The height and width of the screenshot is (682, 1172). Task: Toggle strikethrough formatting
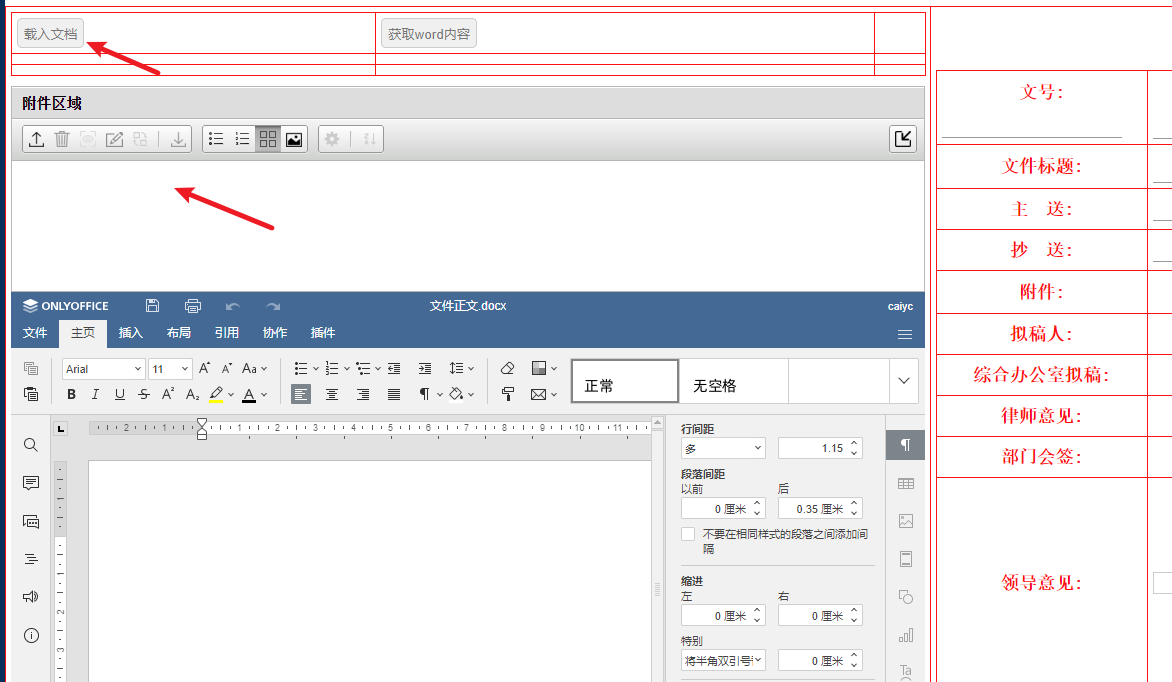(144, 394)
